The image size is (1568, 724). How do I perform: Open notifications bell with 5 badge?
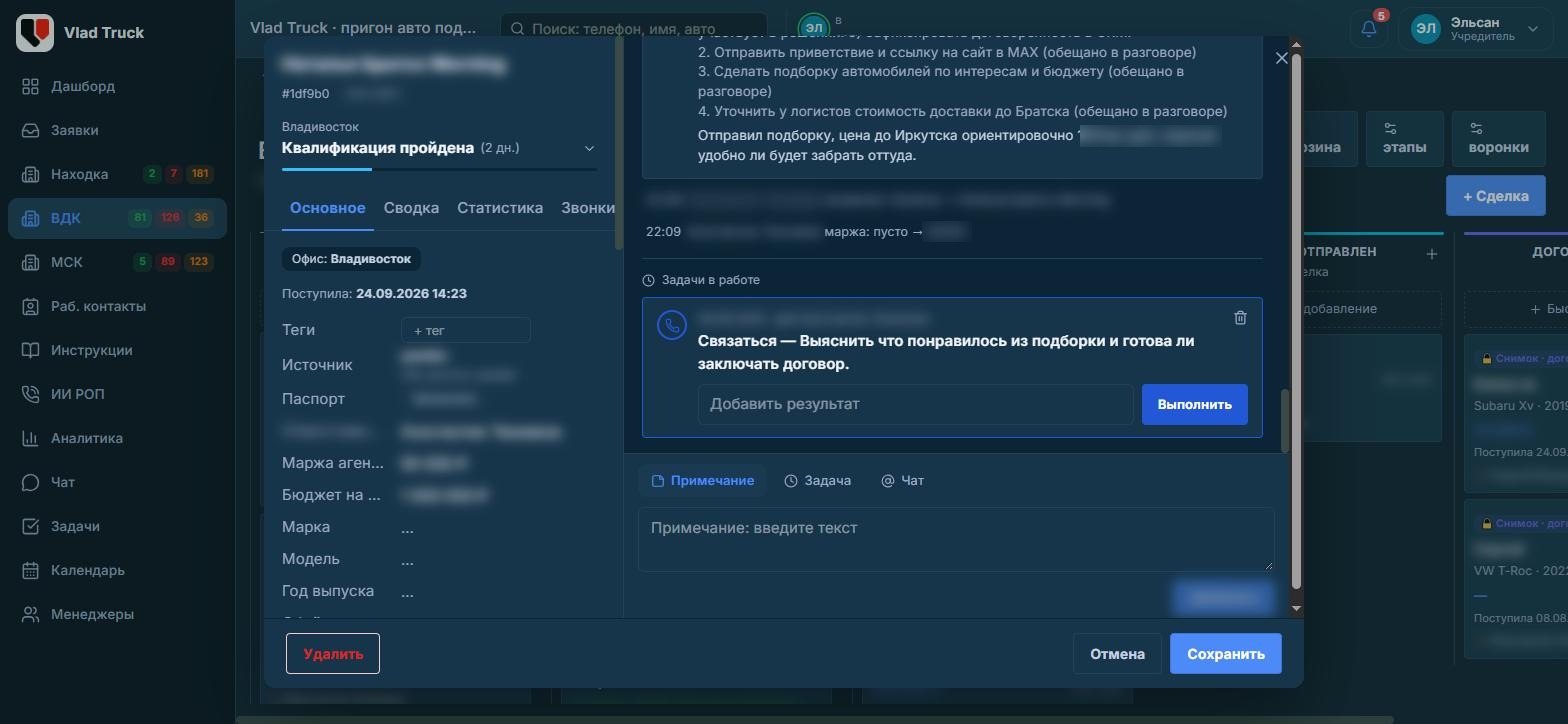tap(1369, 29)
